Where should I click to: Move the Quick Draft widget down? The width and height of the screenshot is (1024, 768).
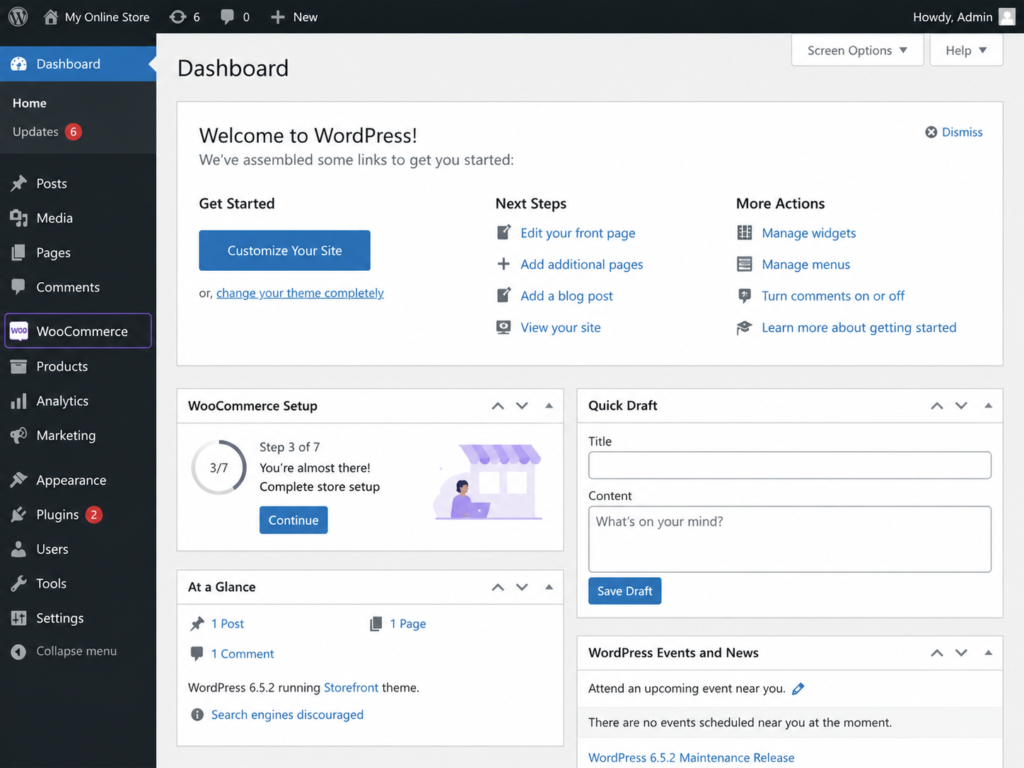click(961, 406)
